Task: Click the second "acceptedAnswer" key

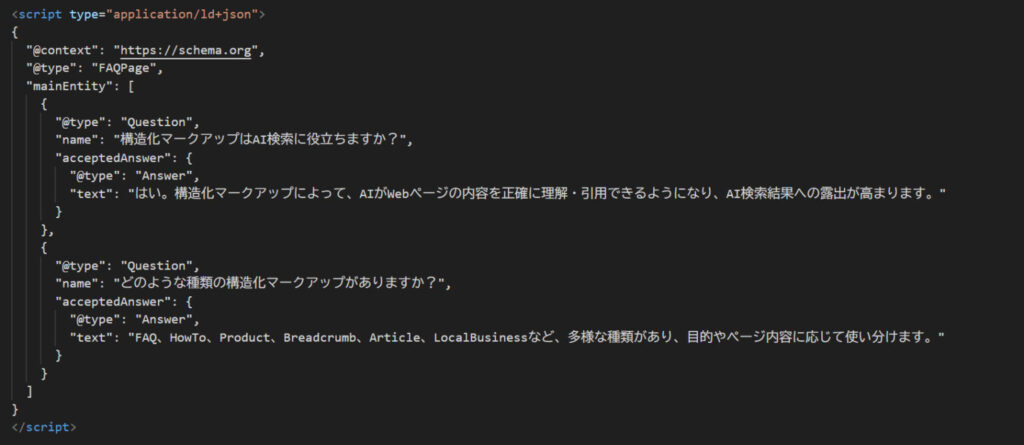Action: (110, 301)
